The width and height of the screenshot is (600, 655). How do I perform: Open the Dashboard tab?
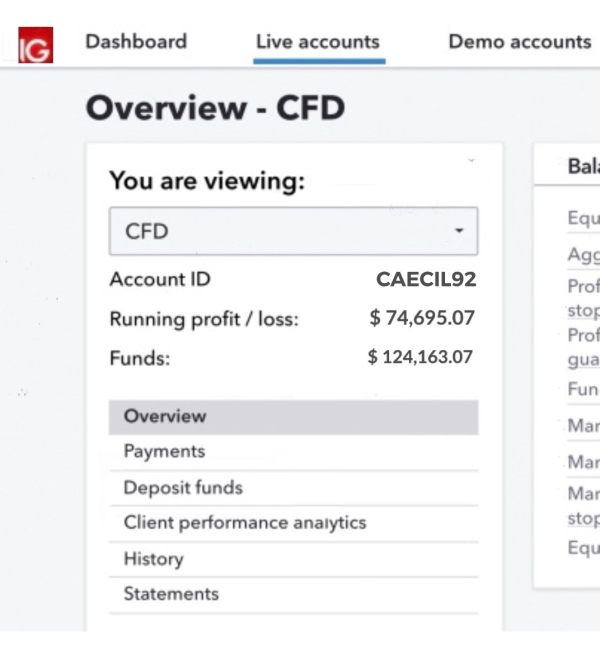136,42
